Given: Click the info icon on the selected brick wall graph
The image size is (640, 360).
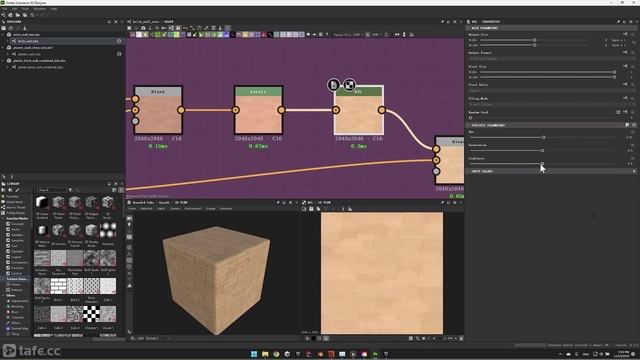Looking at the screenshot, I should pos(119,41).
